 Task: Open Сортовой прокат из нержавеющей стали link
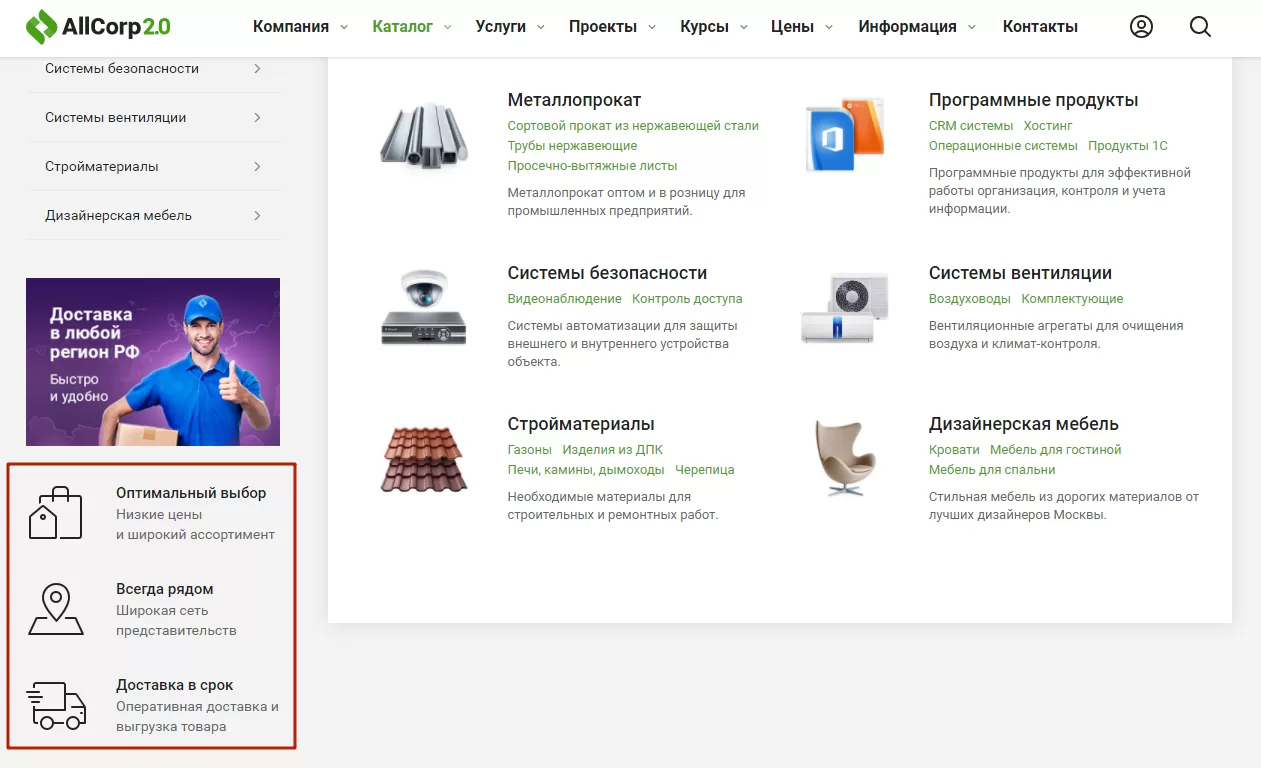(633, 126)
